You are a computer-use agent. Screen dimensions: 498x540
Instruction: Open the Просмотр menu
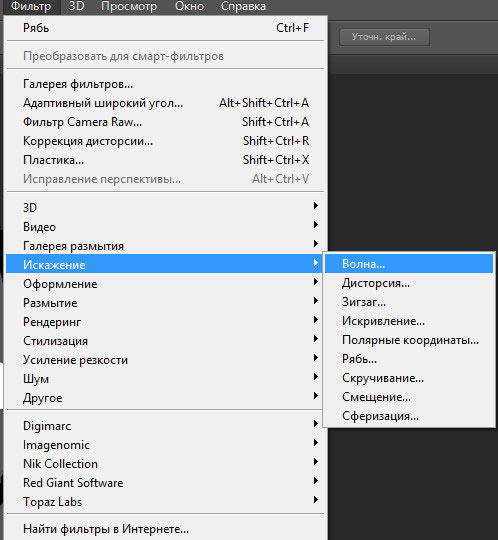point(129,6)
